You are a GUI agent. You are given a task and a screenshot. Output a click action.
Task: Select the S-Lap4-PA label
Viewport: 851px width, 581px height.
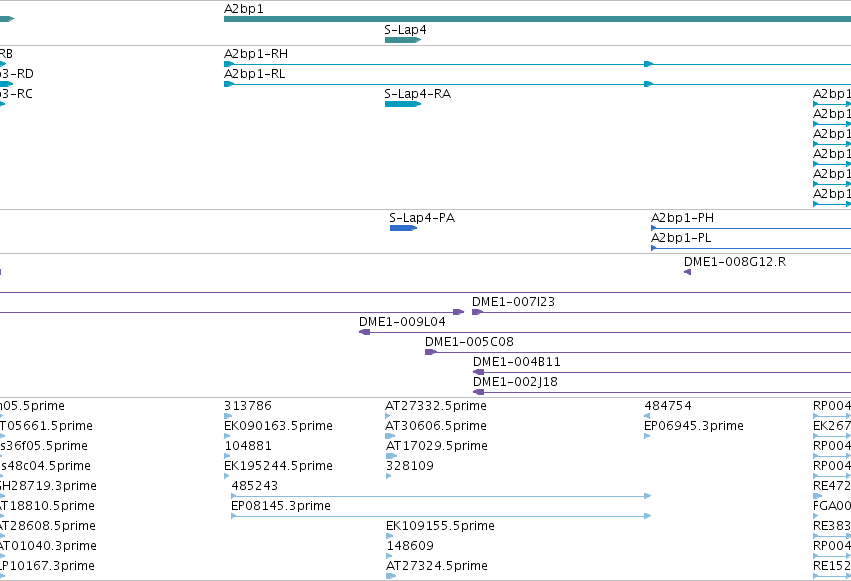point(422,218)
